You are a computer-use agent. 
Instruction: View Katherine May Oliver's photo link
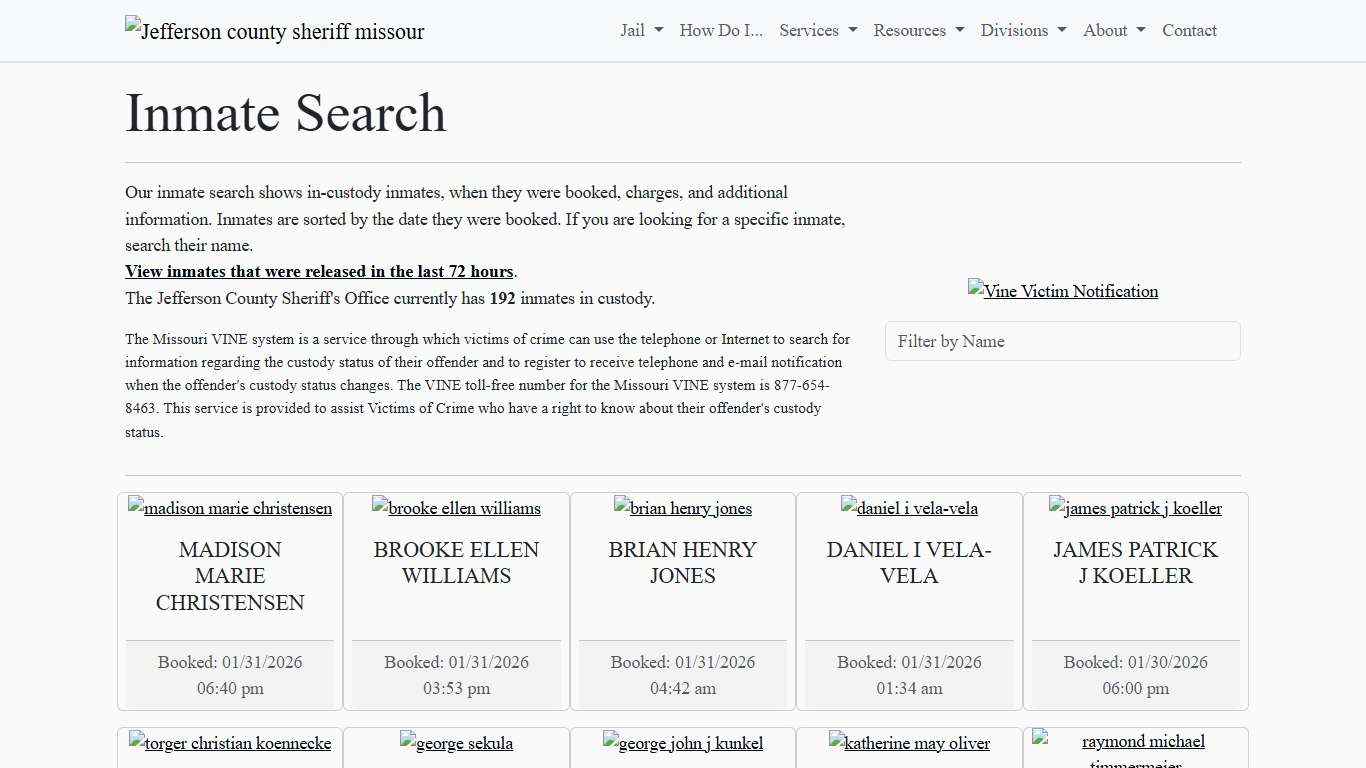pyautogui.click(x=909, y=743)
